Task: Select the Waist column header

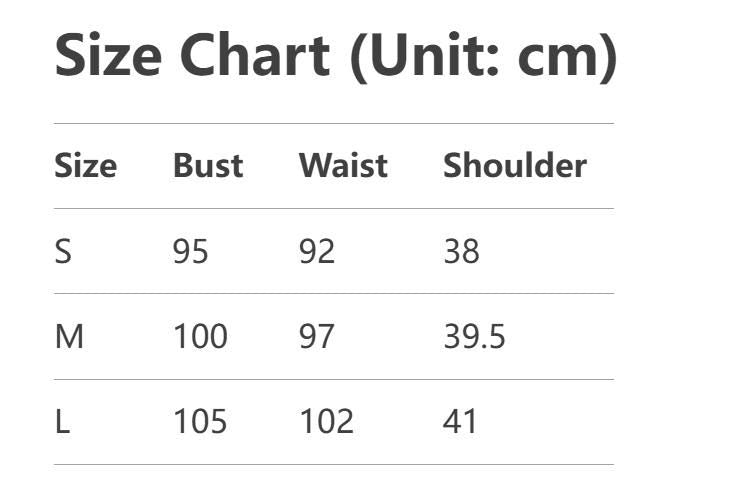Action: pyautogui.click(x=343, y=166)
